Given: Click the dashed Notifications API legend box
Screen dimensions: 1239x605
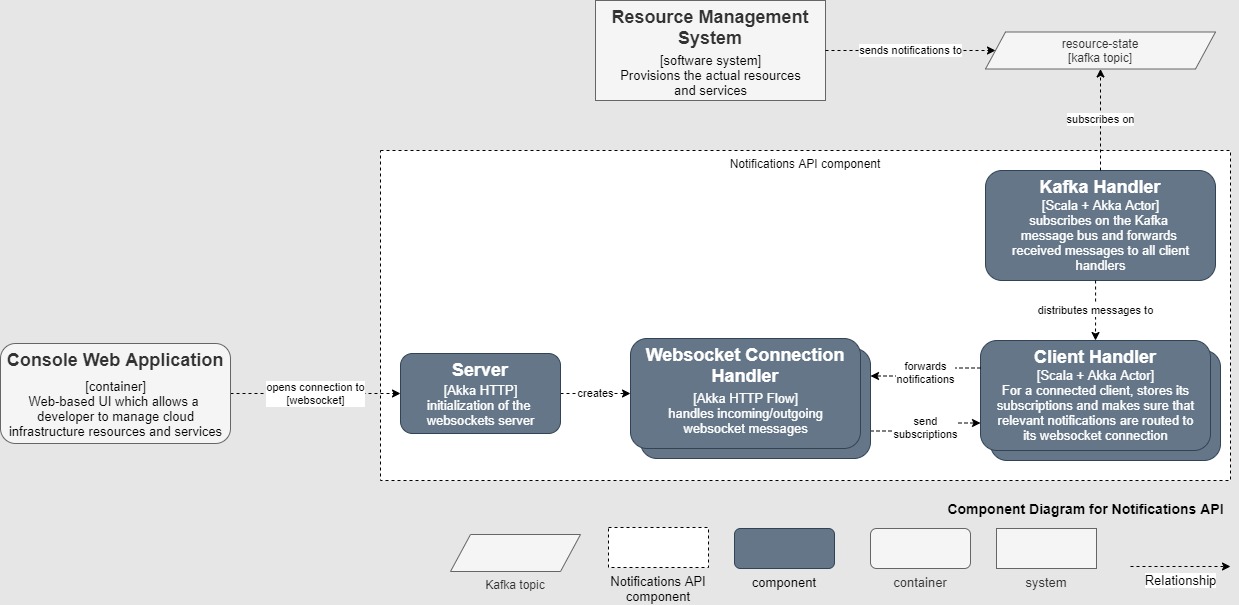Looking at the screenshot, I should [x=658, y=548].
